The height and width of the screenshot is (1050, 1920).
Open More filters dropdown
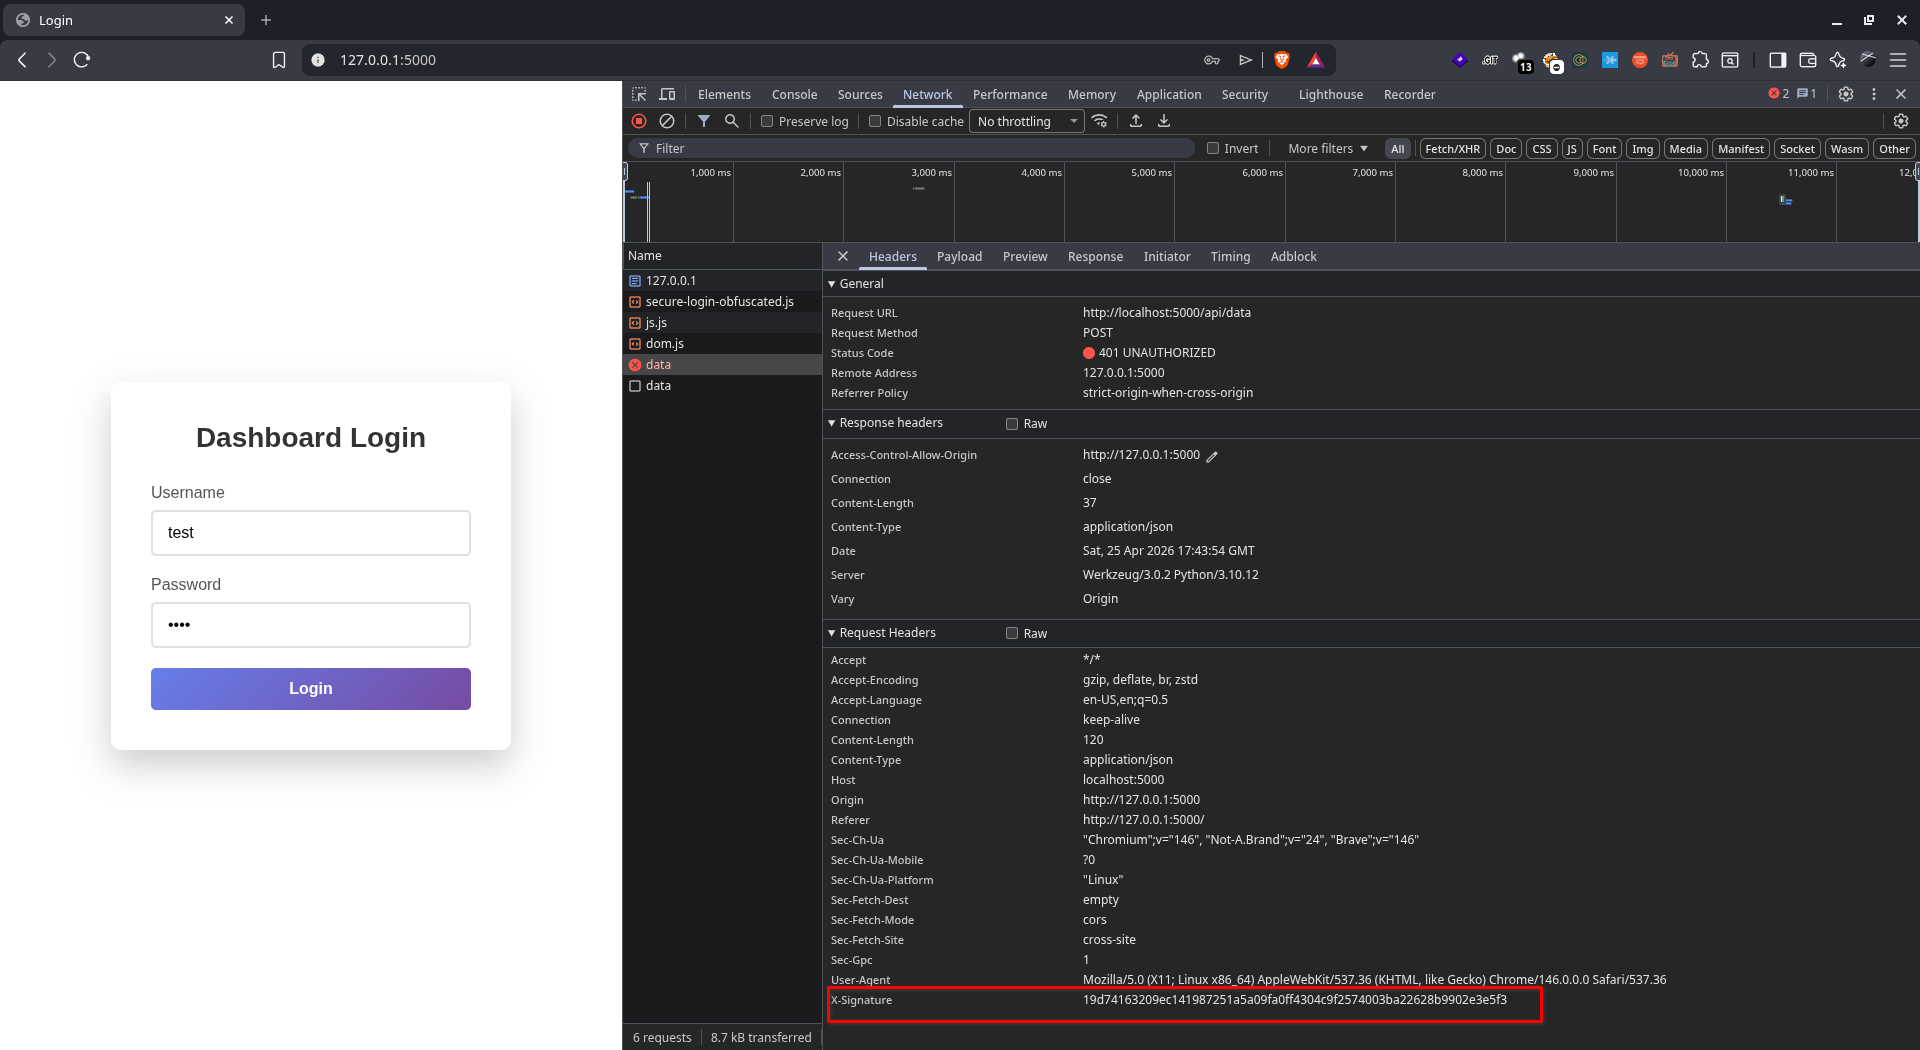click(x=1327, y=148)
